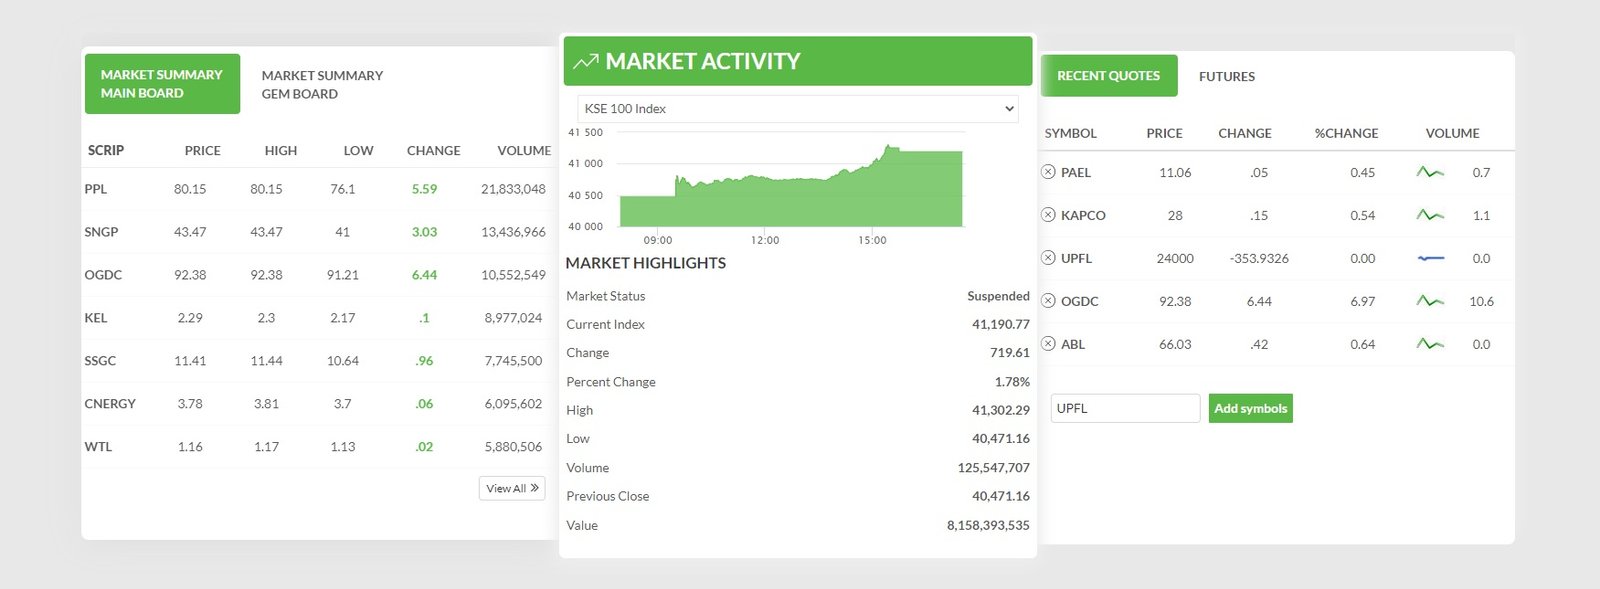Click the PPL scrip row name
This screenshot has height=589, width=1600.
pyautogui.click(x=96, y=189)
